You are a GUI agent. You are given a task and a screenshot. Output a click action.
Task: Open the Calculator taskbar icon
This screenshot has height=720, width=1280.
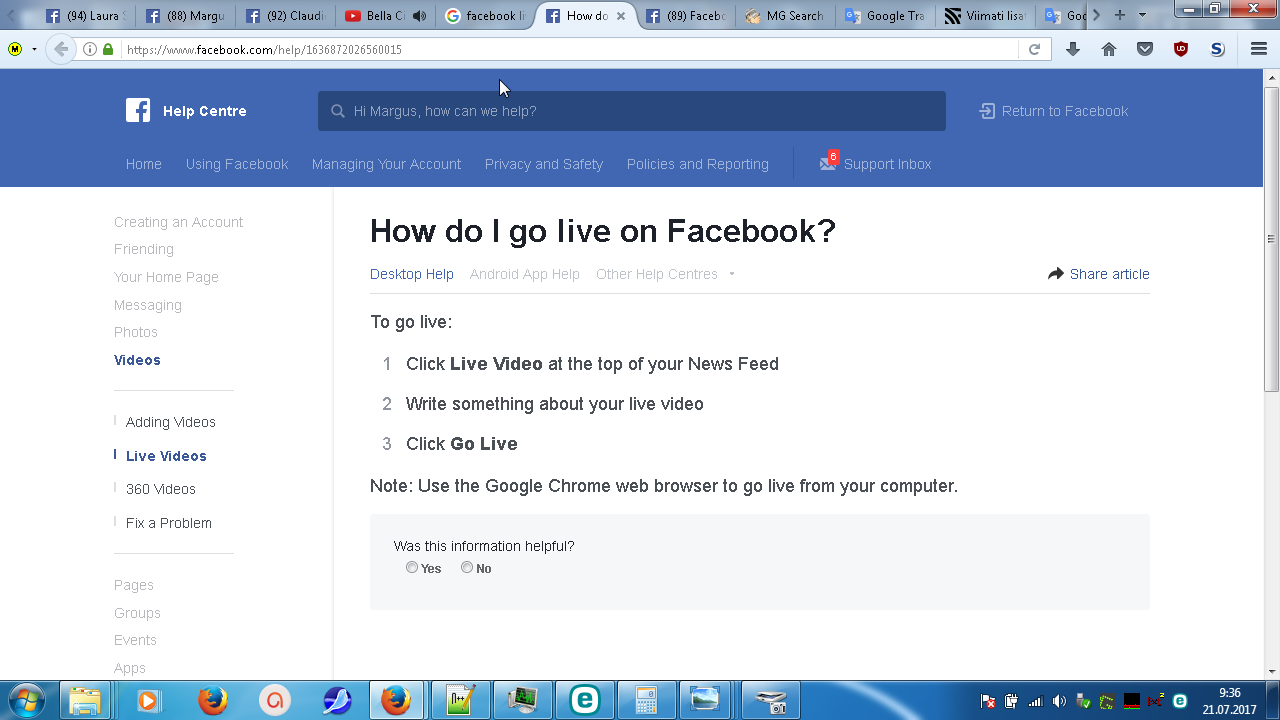coord(645,700)
